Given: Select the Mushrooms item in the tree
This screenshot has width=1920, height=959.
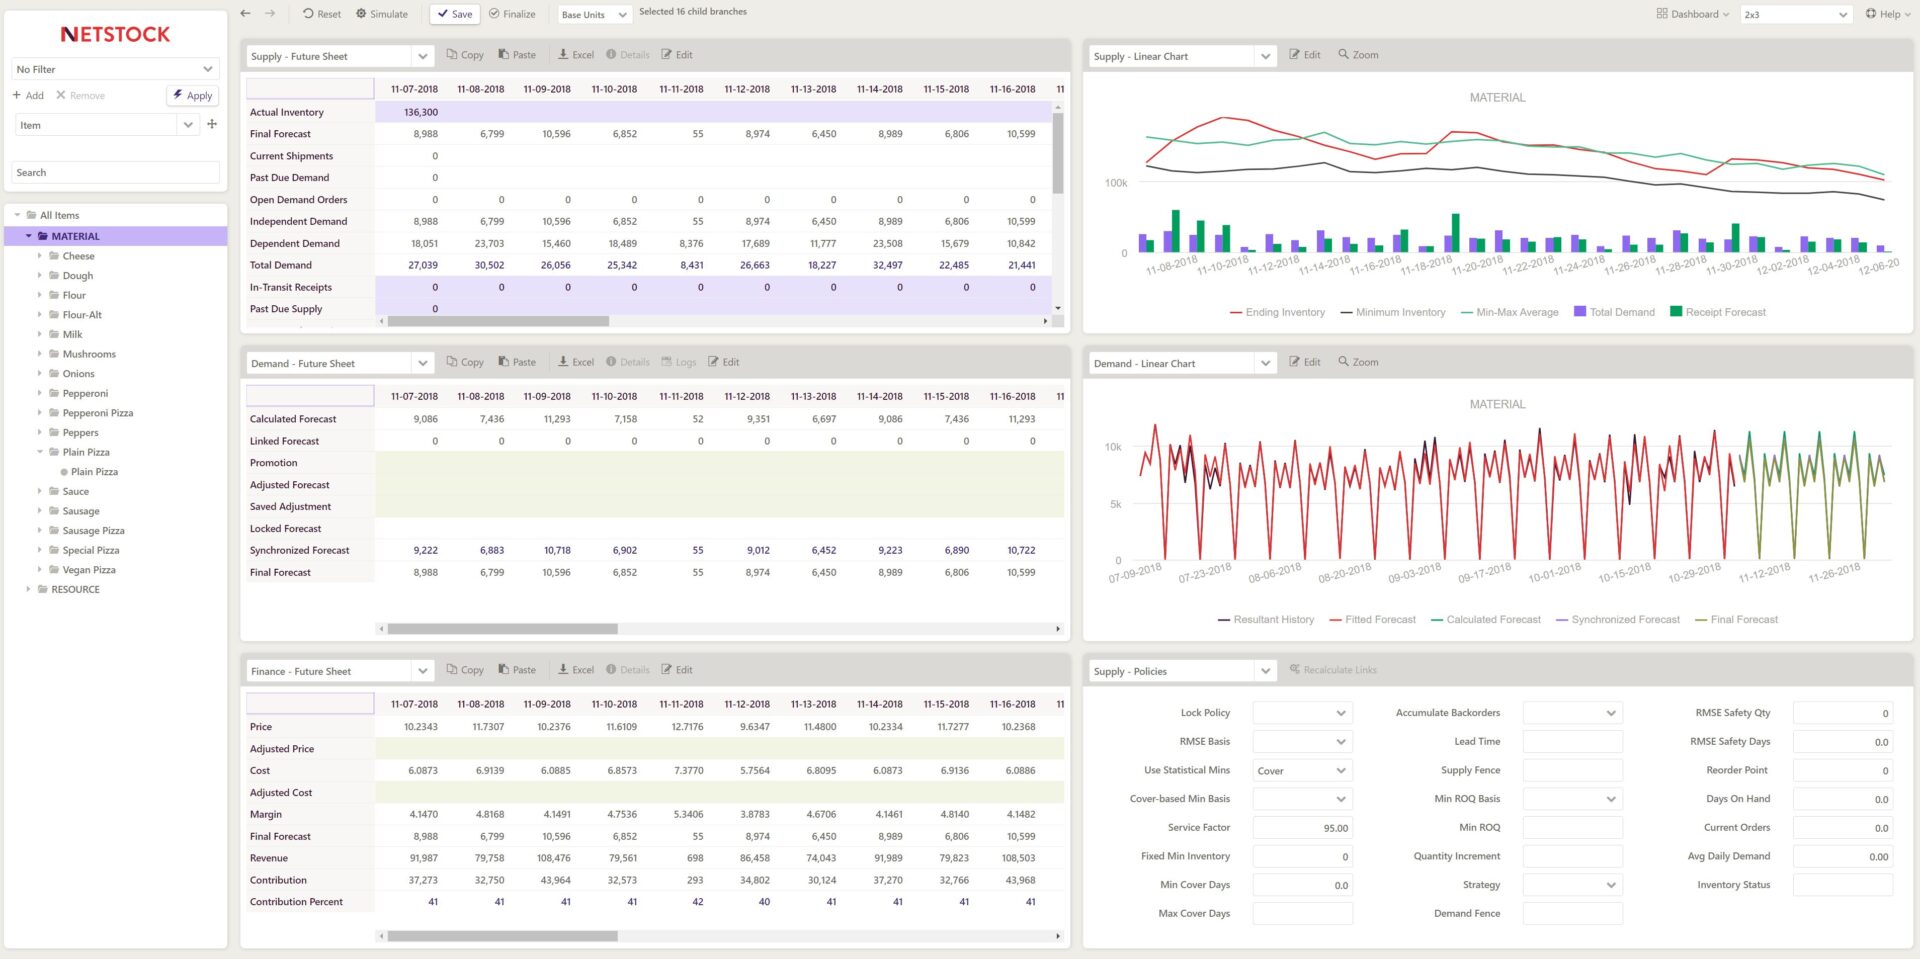Looking at the screenshot, I should [89, 354].
